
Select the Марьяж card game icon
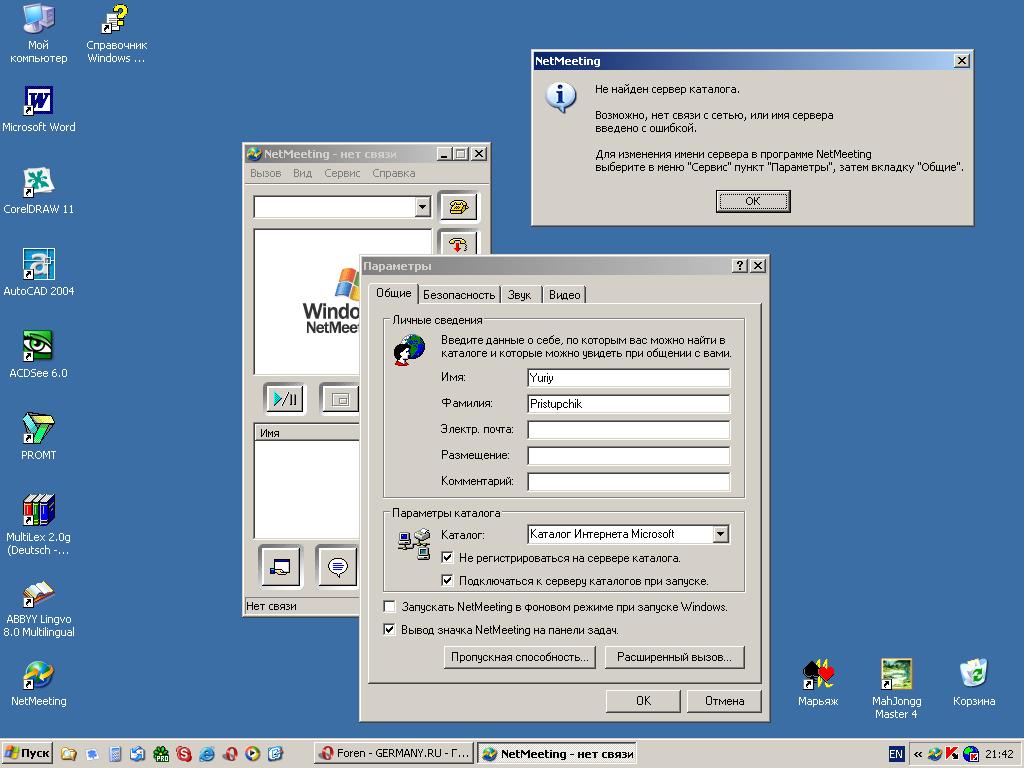818,684
